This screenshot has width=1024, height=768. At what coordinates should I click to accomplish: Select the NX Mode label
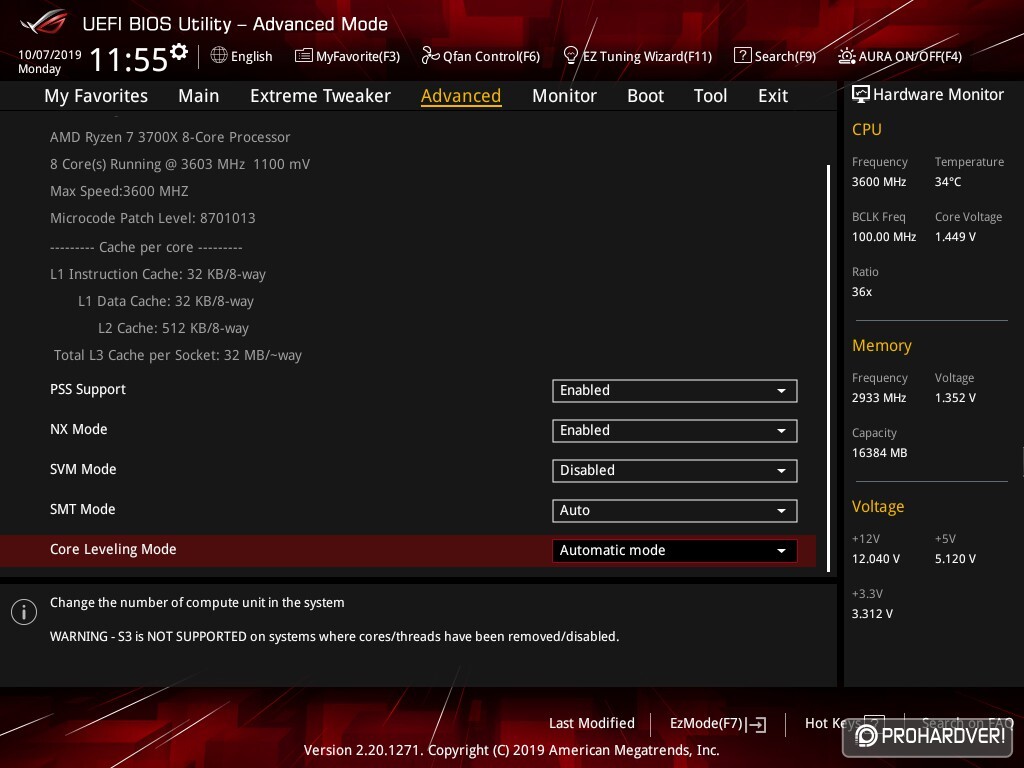click(78, 429)
